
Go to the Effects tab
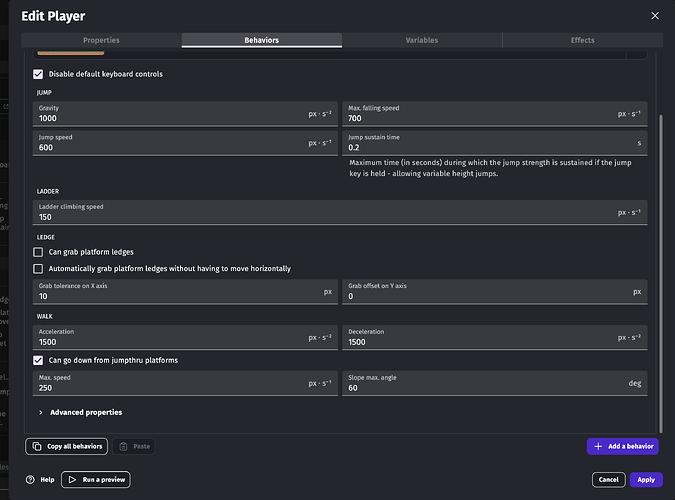(x=582, y=40)
